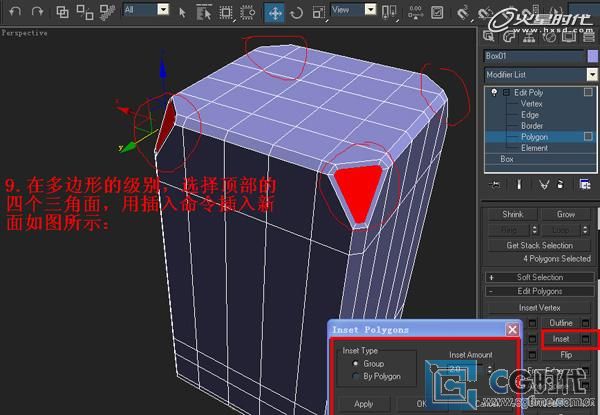The width and height of the screenshot is (600, 415).
Task: Select the Edge sub-object level
Action: click(x=530, y=115)
